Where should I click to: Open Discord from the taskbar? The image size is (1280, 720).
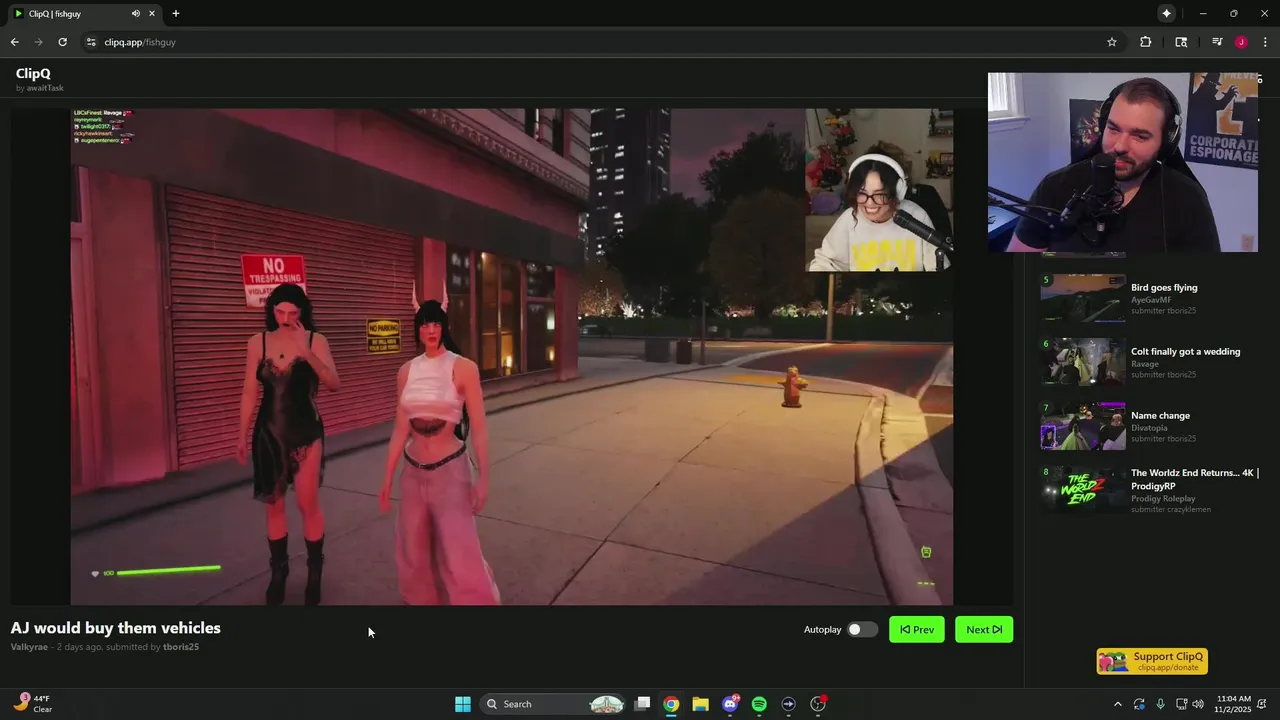coord(730,704)
